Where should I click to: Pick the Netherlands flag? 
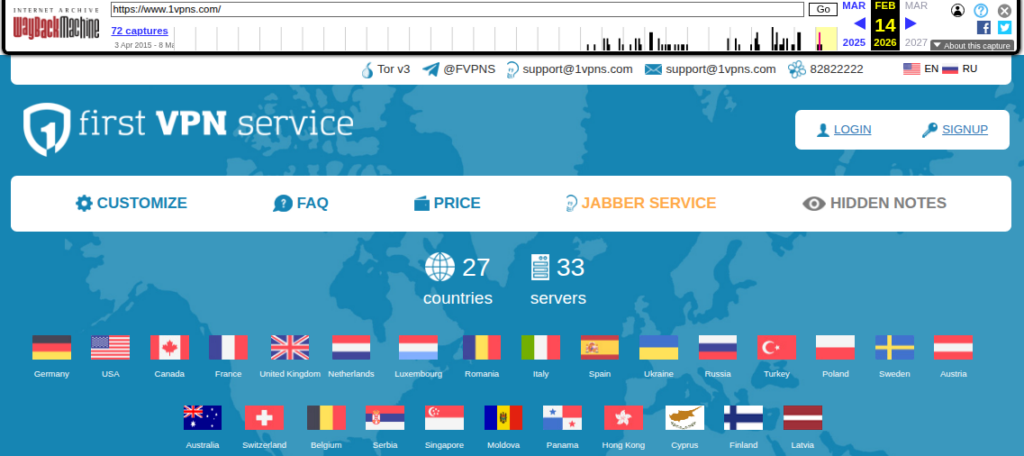351,348
